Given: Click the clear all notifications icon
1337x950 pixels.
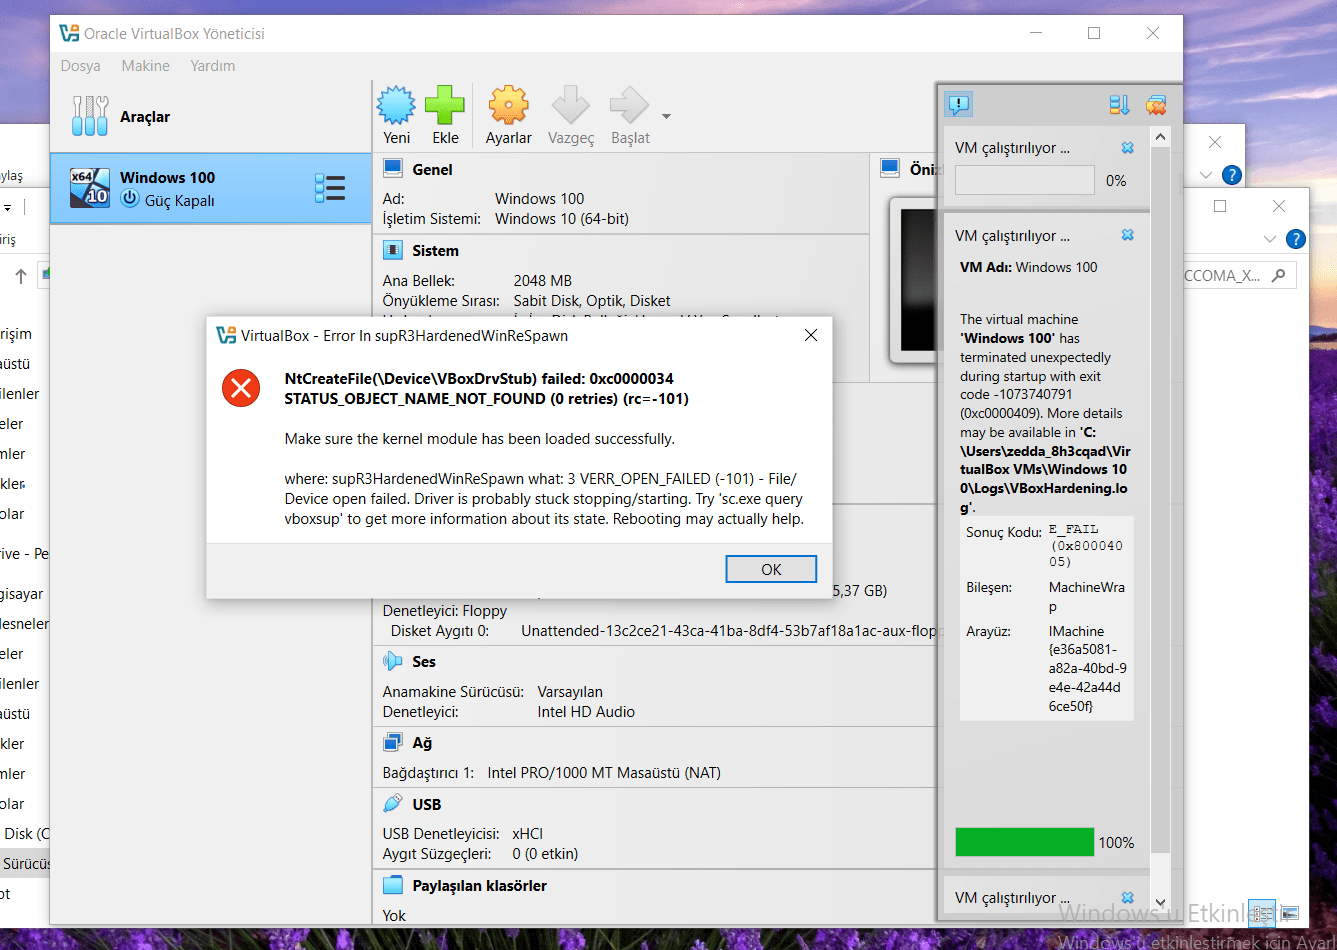Looking at the screenshot, I should [x=1156, y=104].
